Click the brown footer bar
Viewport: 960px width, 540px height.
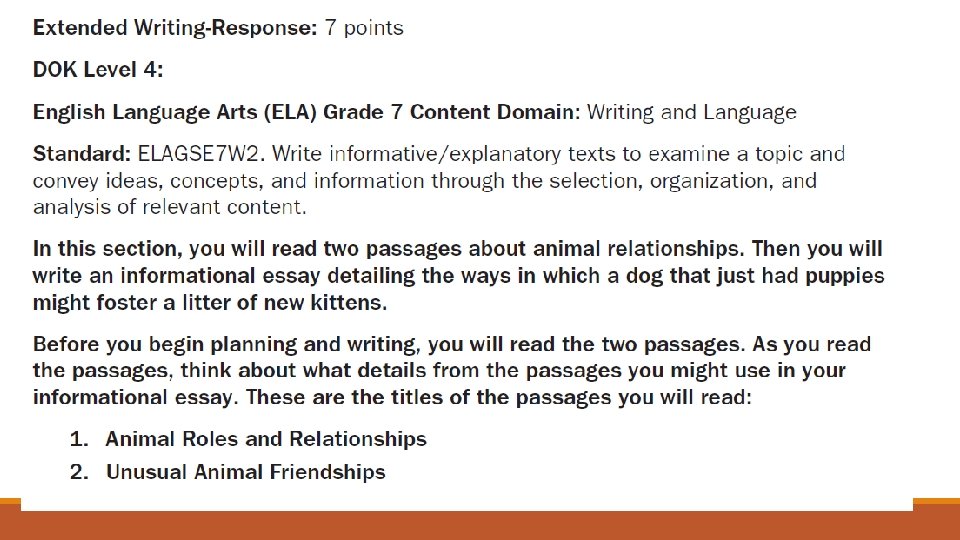coord(480,525)
